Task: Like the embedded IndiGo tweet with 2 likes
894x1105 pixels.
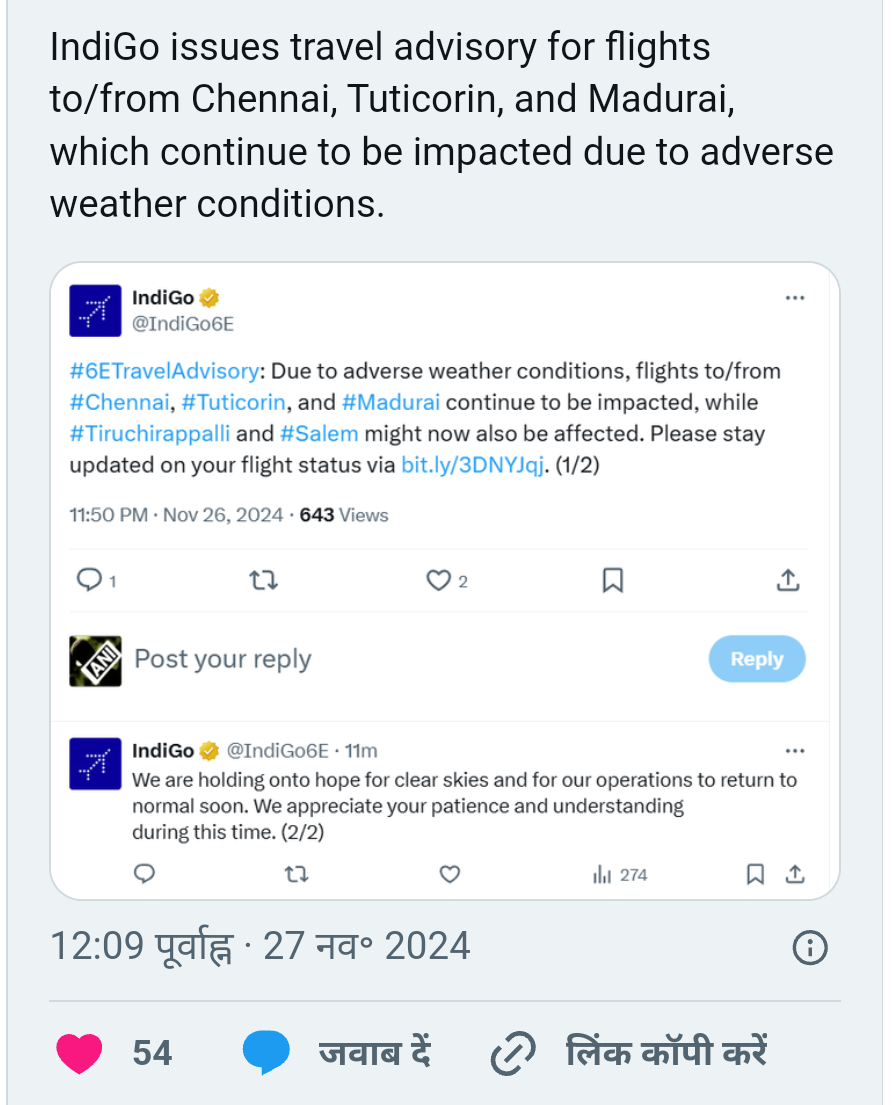Action: click(x=438, y=580)
